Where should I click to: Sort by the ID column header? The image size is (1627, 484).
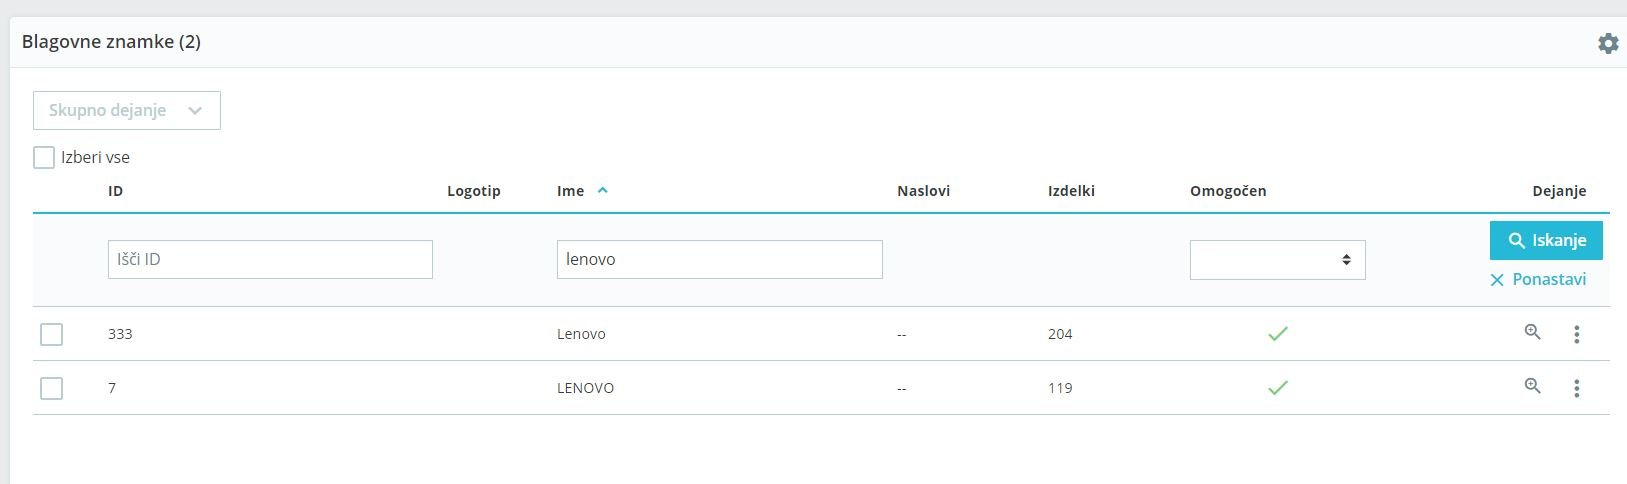116,191
